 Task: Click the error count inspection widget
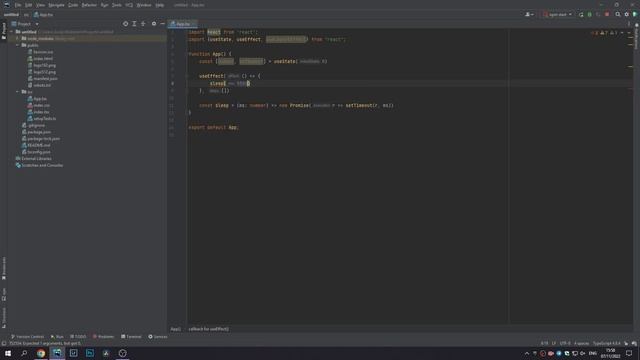point(595,33)
